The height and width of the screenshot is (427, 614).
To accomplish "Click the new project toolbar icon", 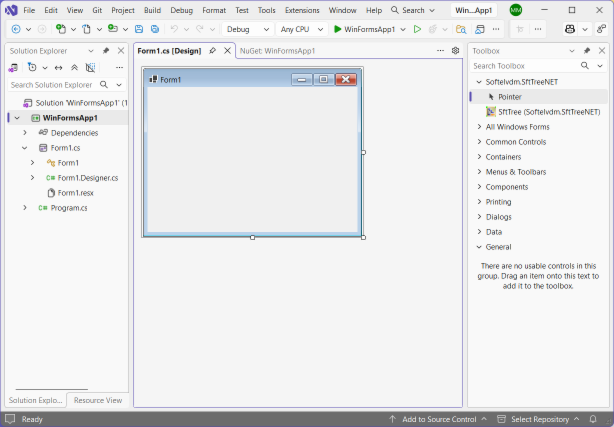I will point(61,29).
